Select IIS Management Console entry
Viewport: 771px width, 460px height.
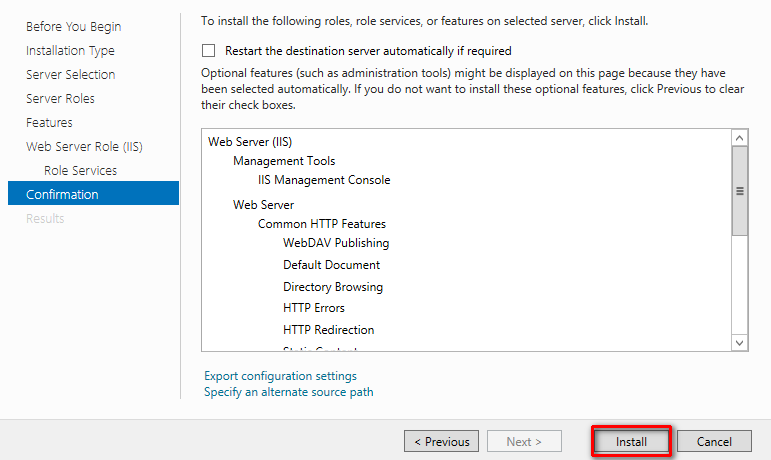coord(324,181)
